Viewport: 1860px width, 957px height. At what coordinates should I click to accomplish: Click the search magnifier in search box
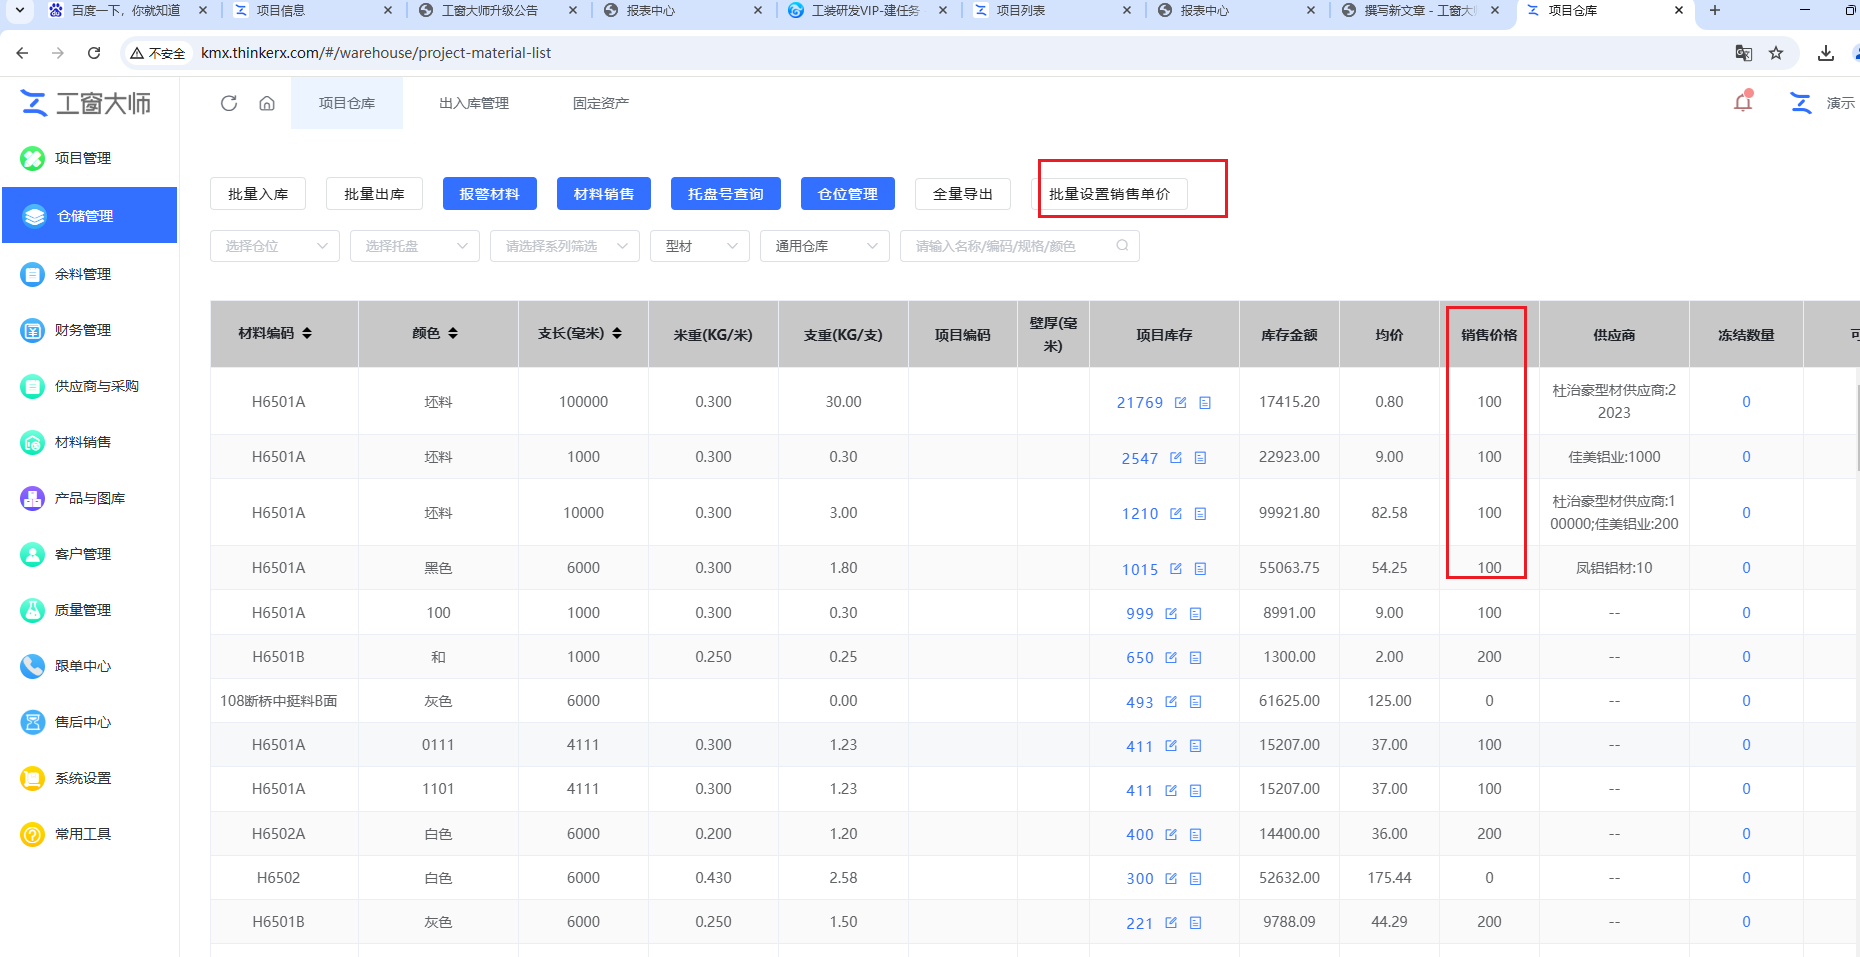[x=1122, y=246]
